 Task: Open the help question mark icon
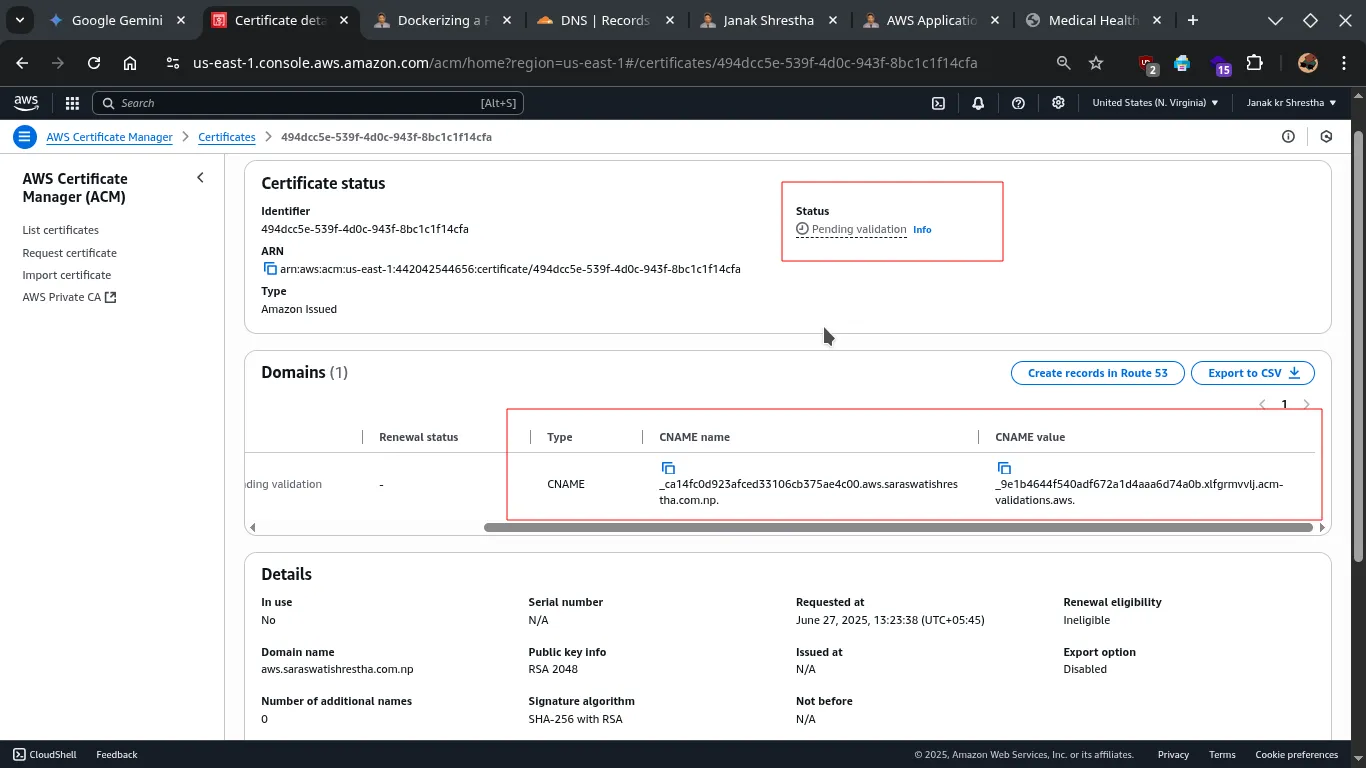[1018, 103]
